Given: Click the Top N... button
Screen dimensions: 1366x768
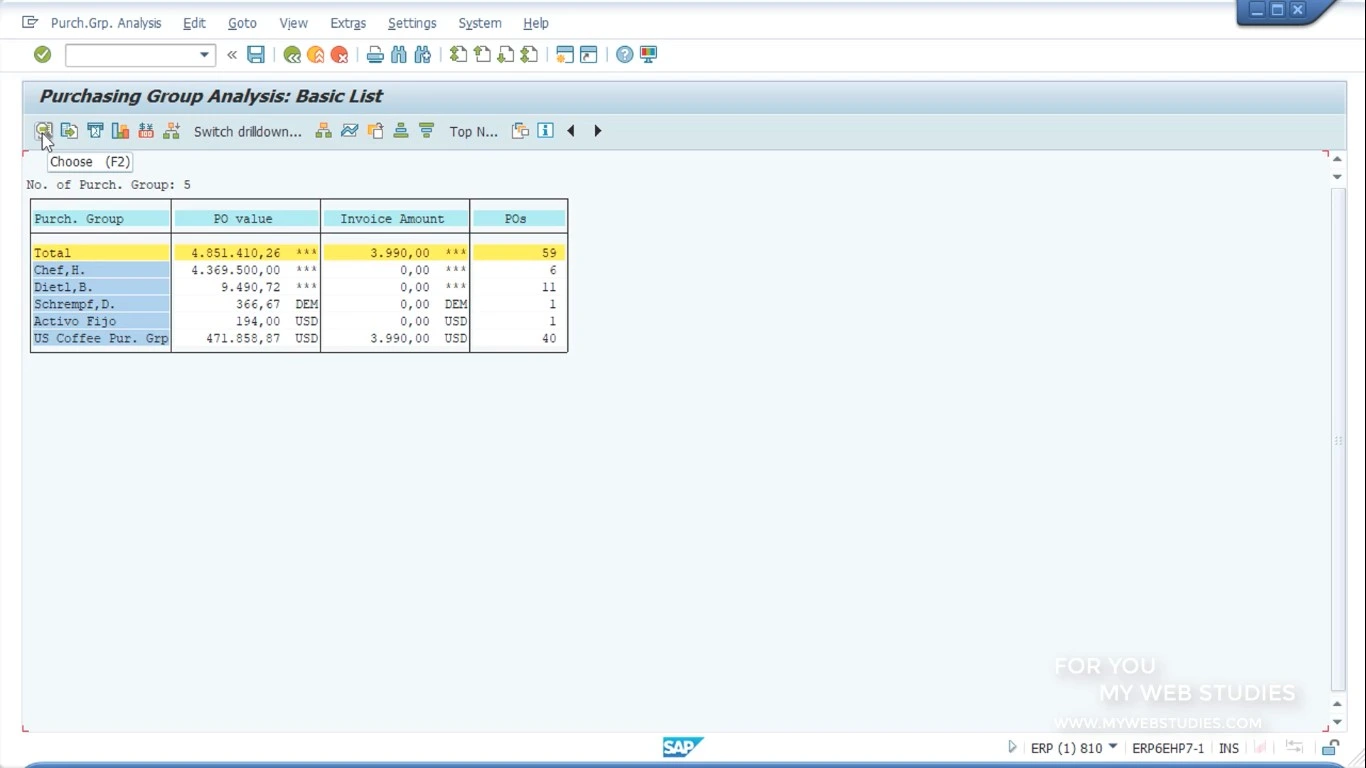Looking at the screenshot, I should (473, 131).
